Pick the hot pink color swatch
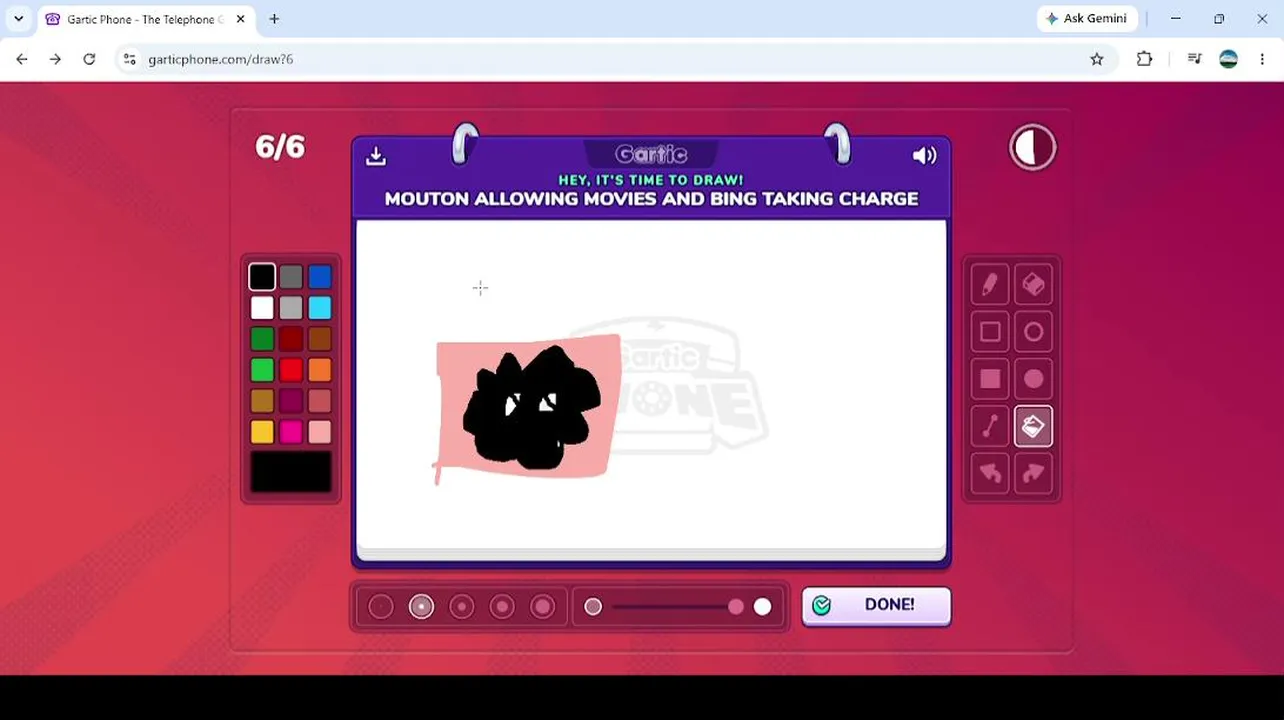The width and height of the screenshot is (1284, 720). coord(291,432)
